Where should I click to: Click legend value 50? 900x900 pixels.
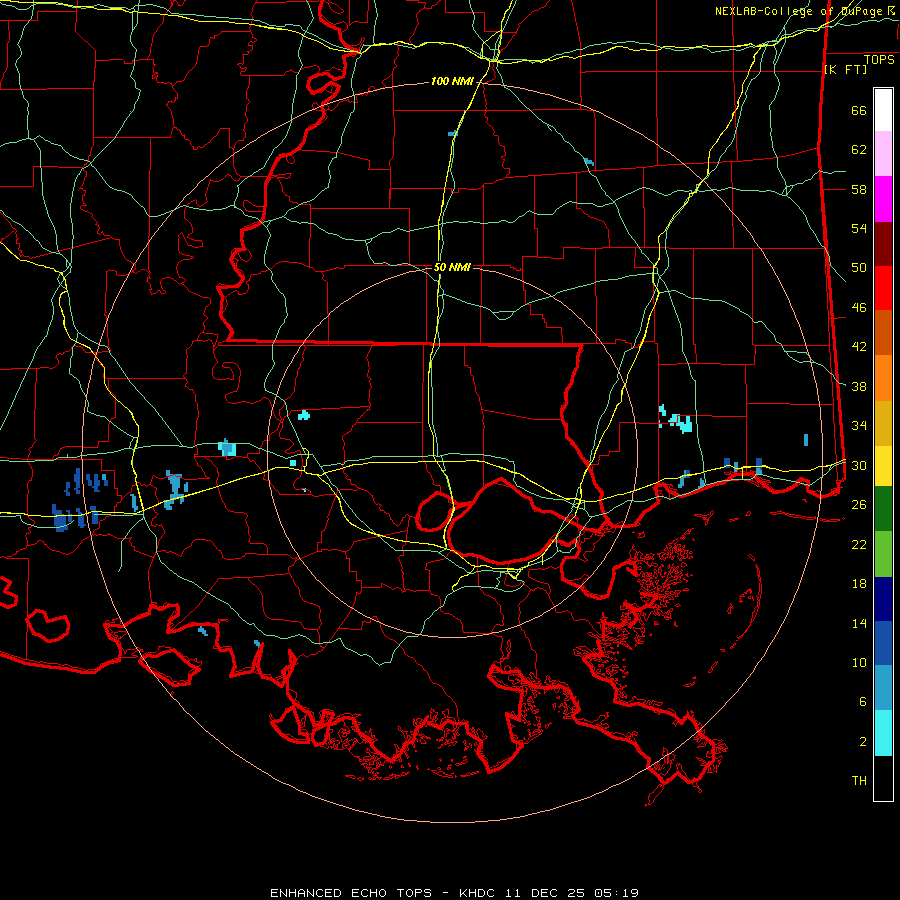point(859,268)
